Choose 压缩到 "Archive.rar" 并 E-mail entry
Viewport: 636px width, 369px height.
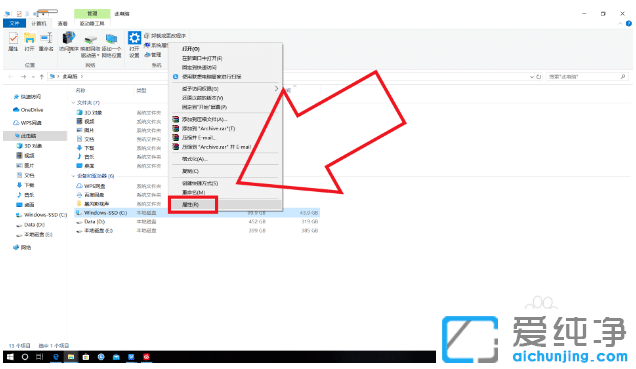tap(225, 147)
